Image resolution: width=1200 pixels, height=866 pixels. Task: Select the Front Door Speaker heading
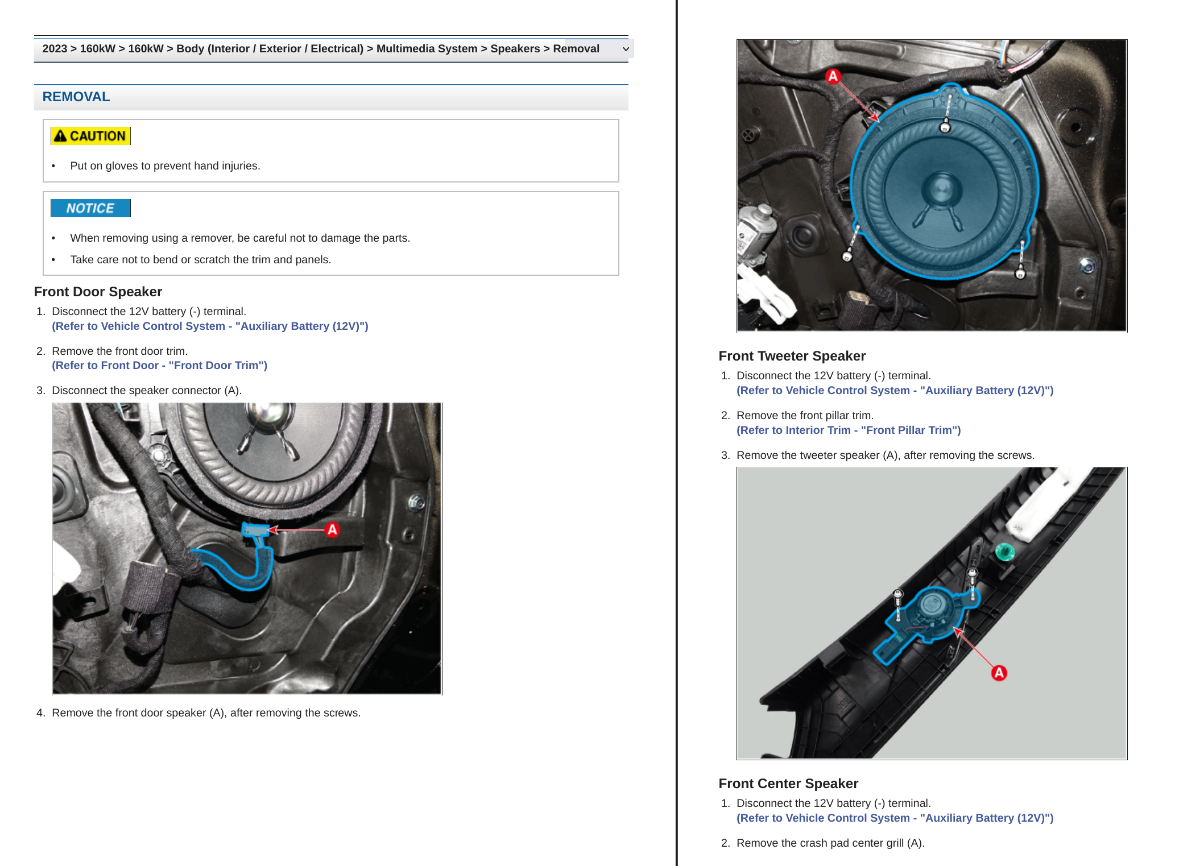point(98,292)
